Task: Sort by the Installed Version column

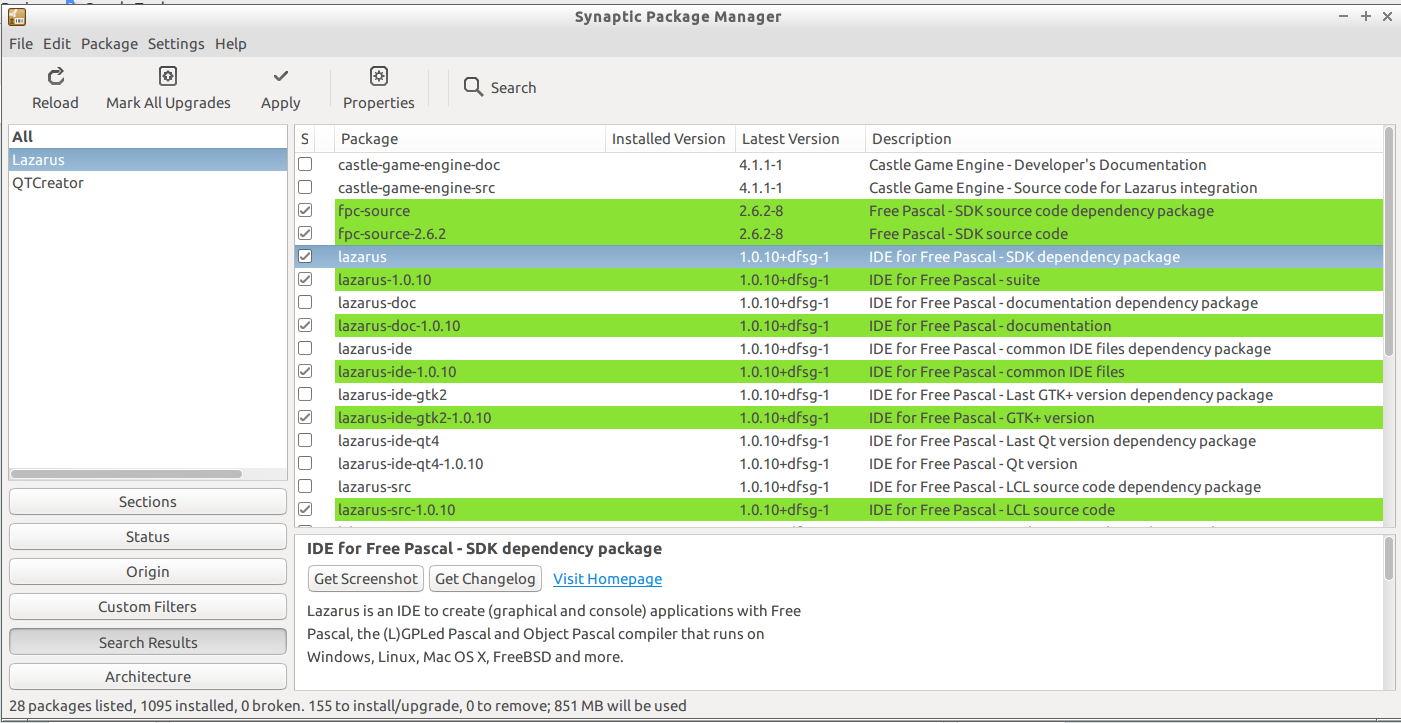Action: (x=668, y=139)
